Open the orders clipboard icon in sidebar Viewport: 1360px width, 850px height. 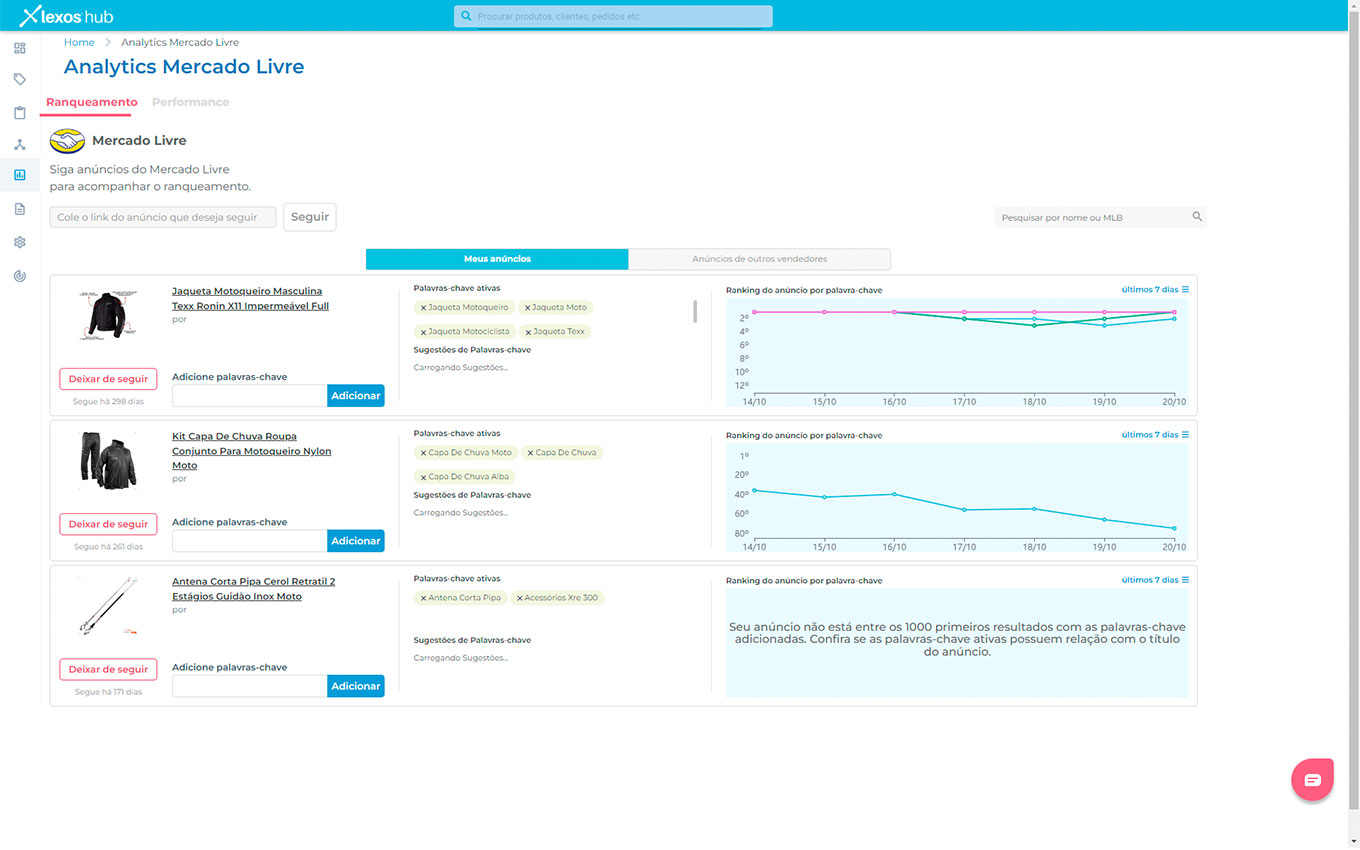coord(19,113)
